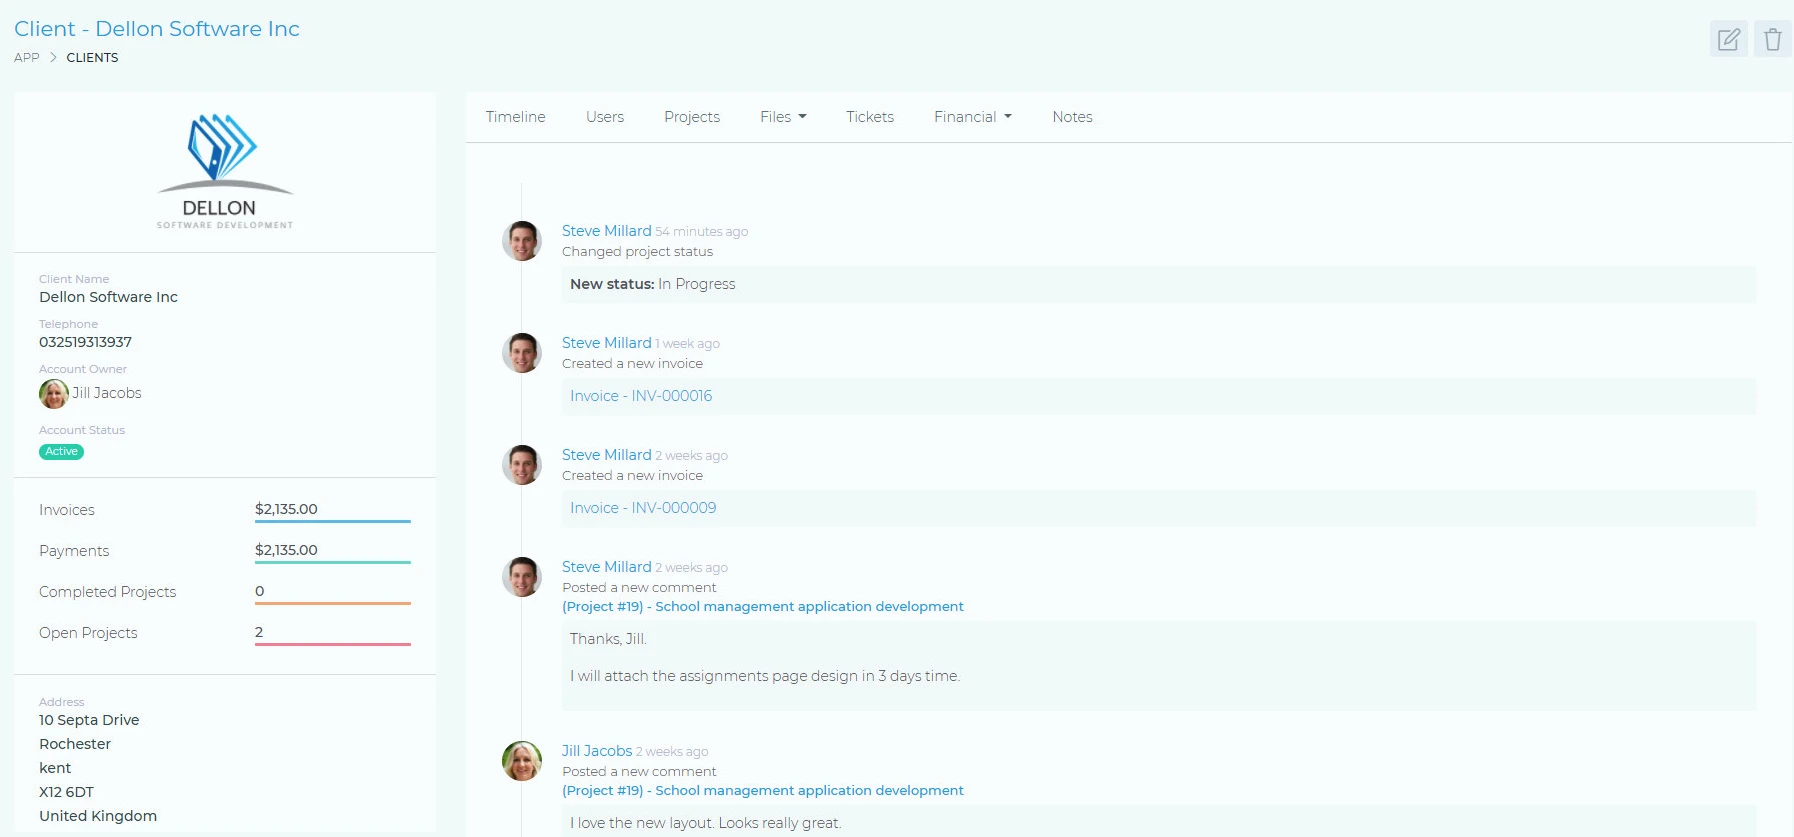This screenshot has width=1794, height=837.
Task: Open the Projects tab
Action: [x=691, y=117]
